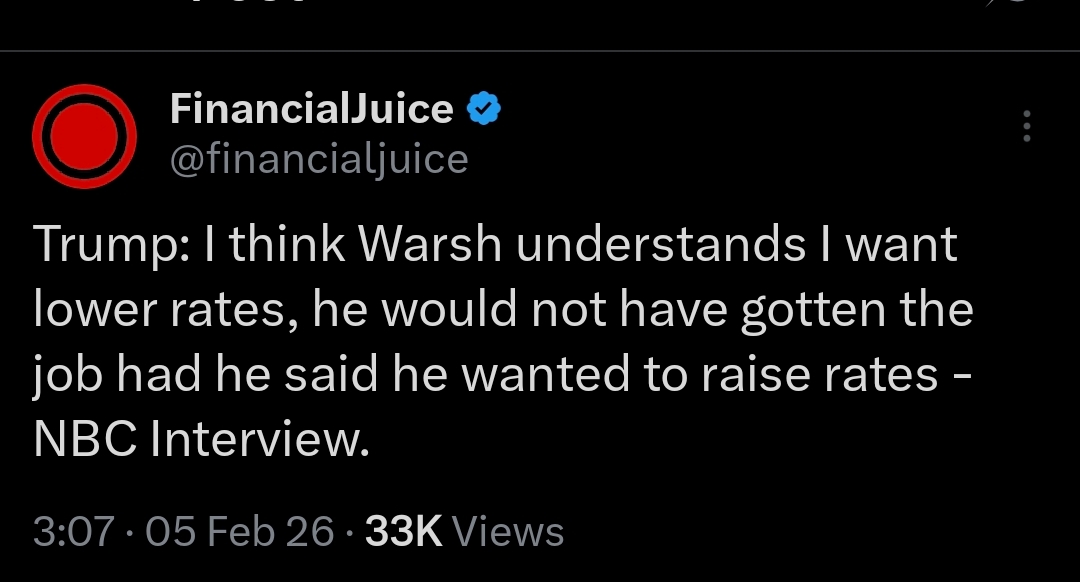Image resolution: width=1080 pixels, height=582 pixels.
Task: Open the FinancialJuice red circle profile avatar
Action: pos(84,135)
